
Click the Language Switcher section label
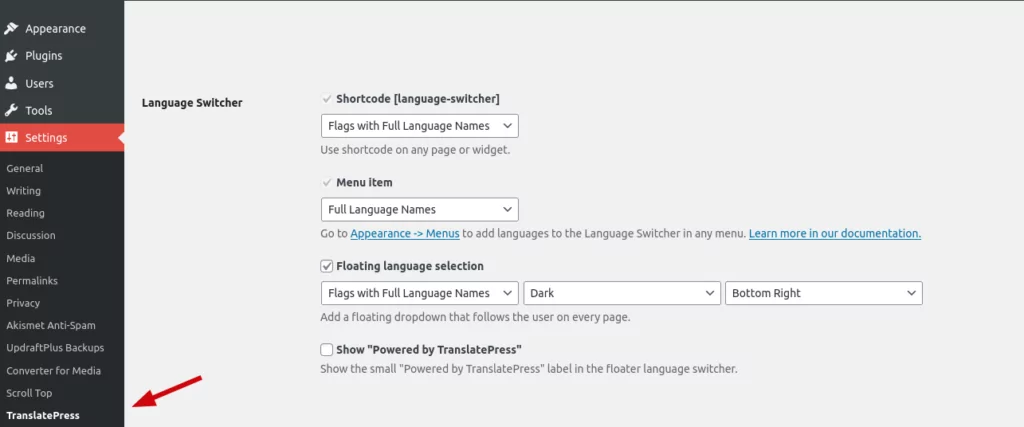pos(192,103)
